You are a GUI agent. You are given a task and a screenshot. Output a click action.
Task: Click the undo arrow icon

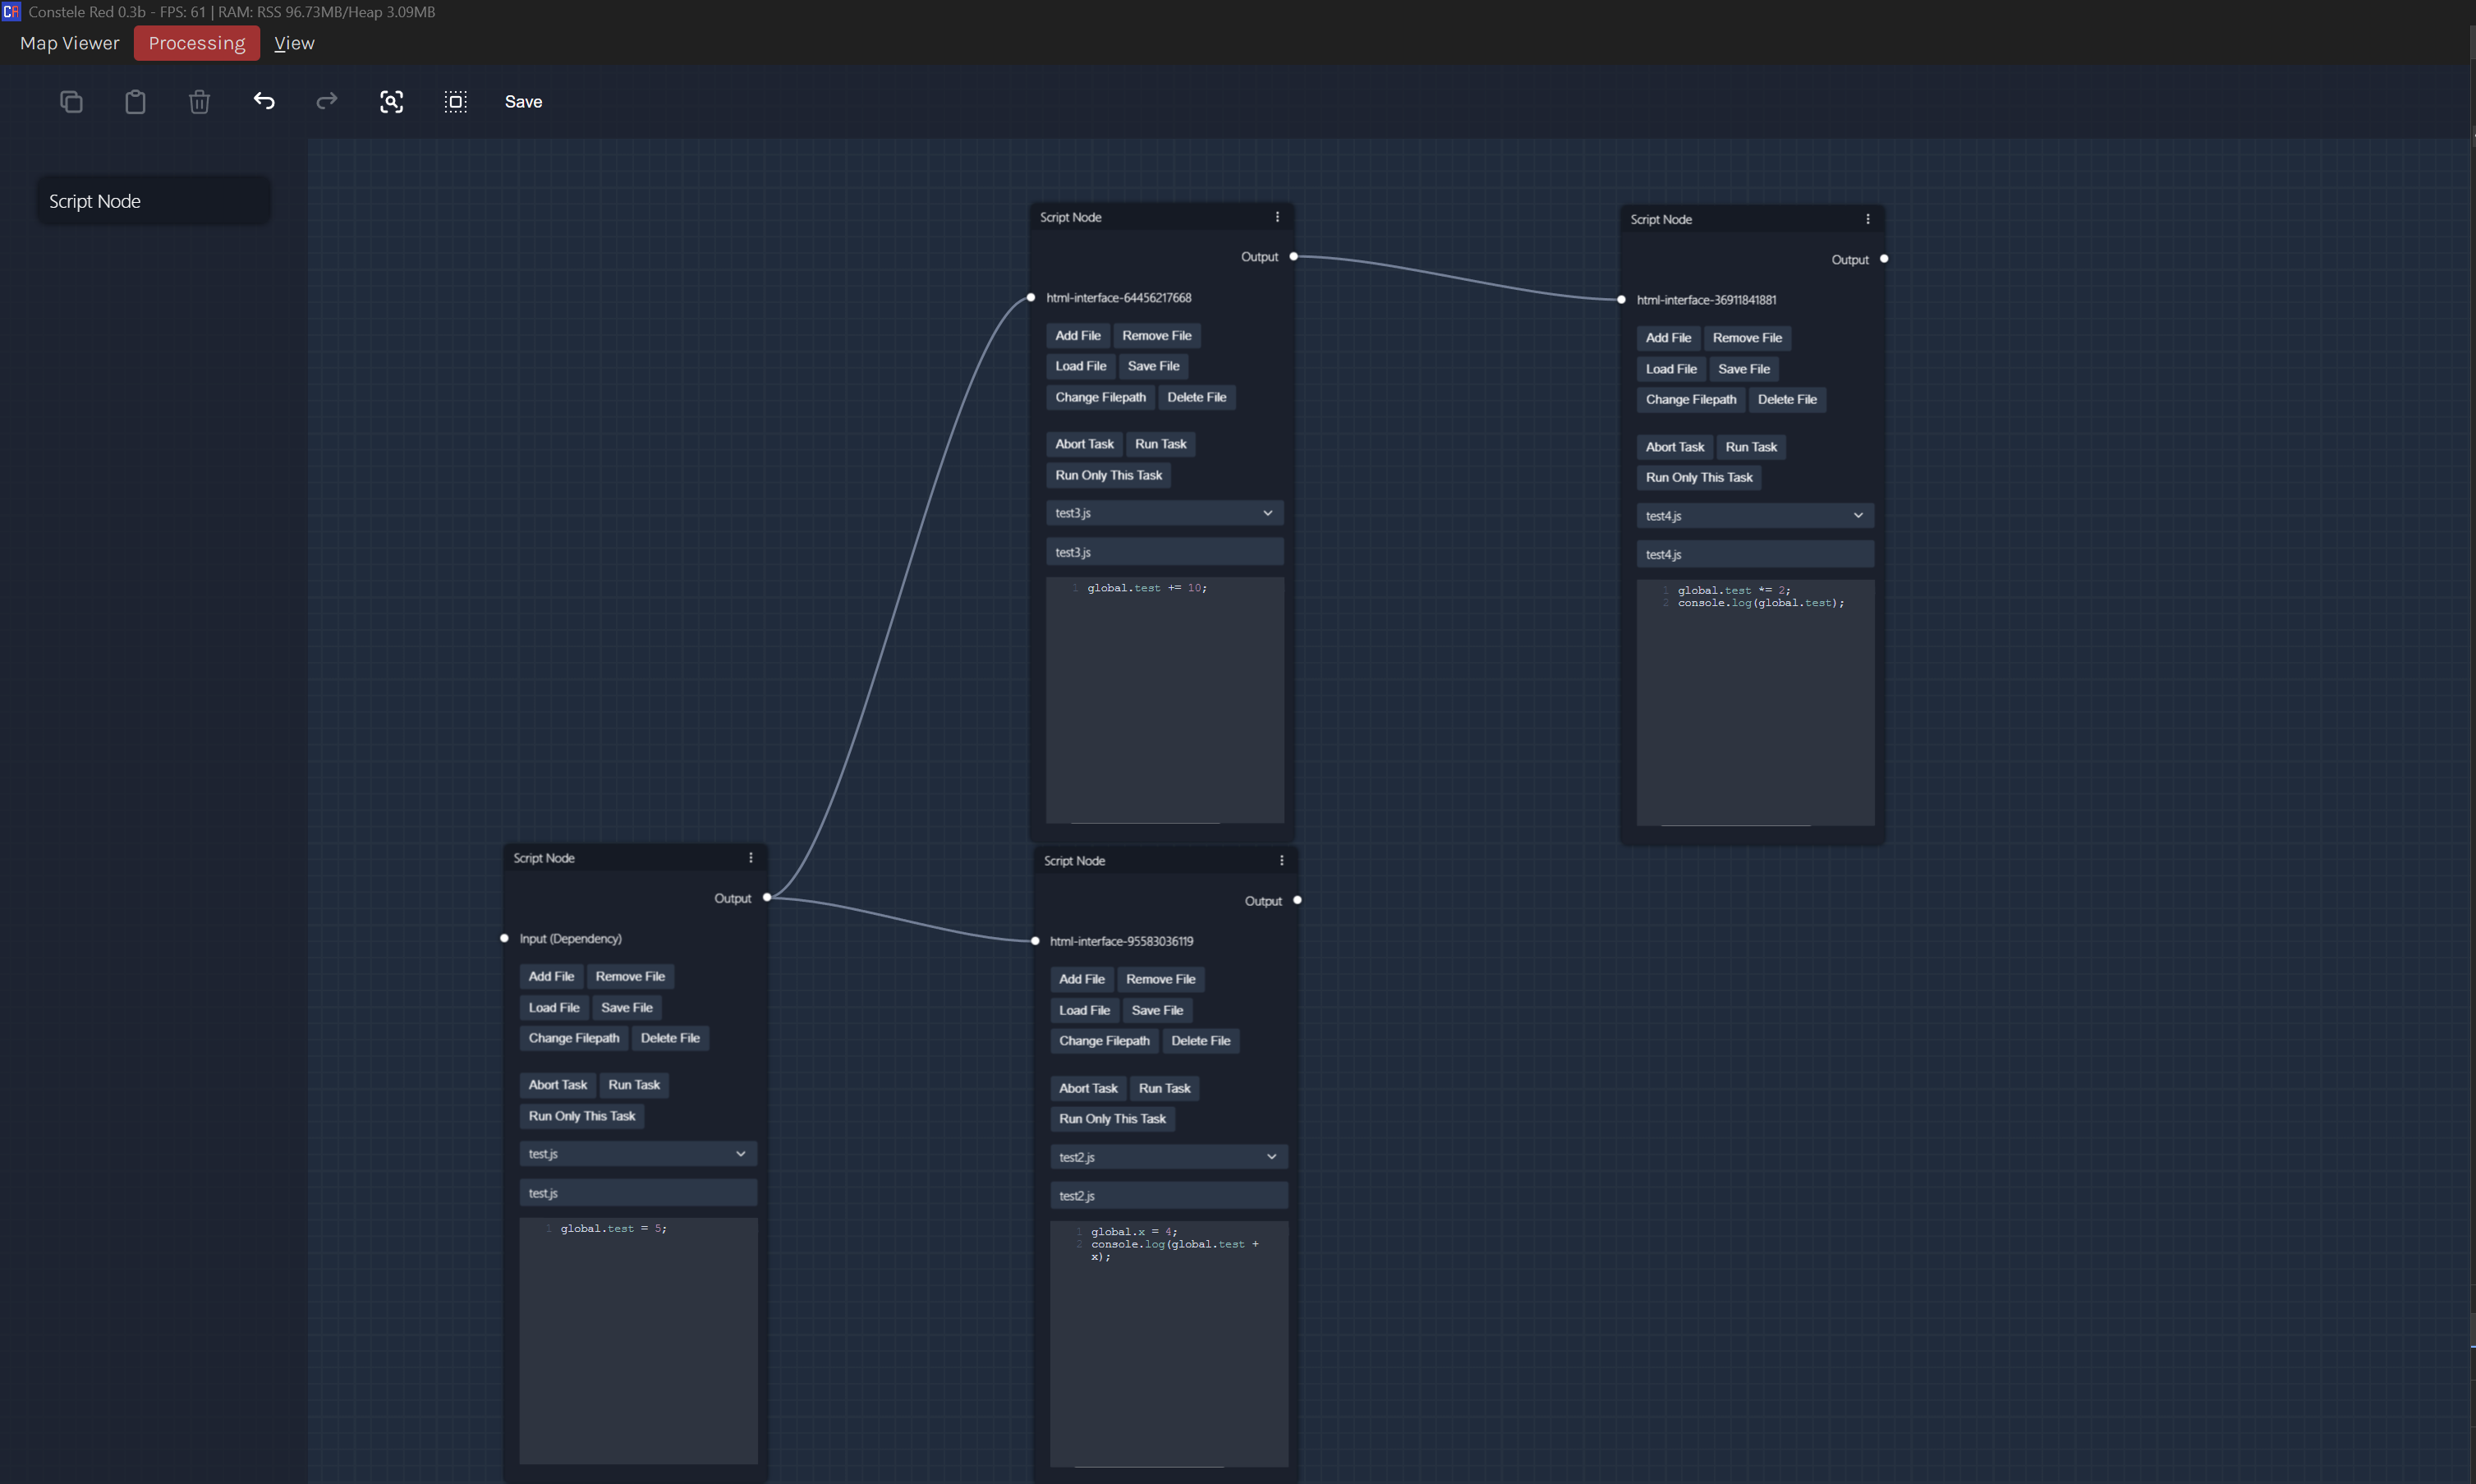(264, 101)
